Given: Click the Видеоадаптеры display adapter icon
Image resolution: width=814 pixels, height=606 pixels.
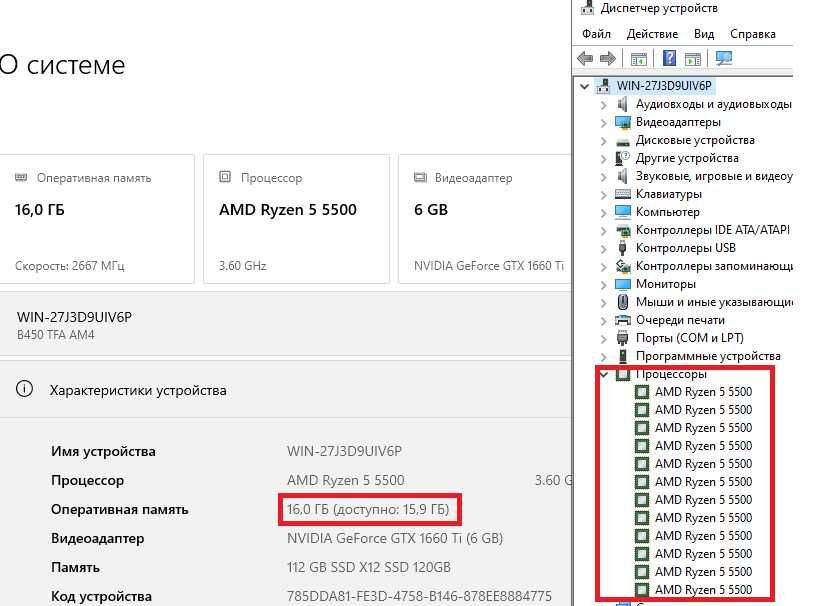Looking at the screenshot, I should [x=622, y=122].
